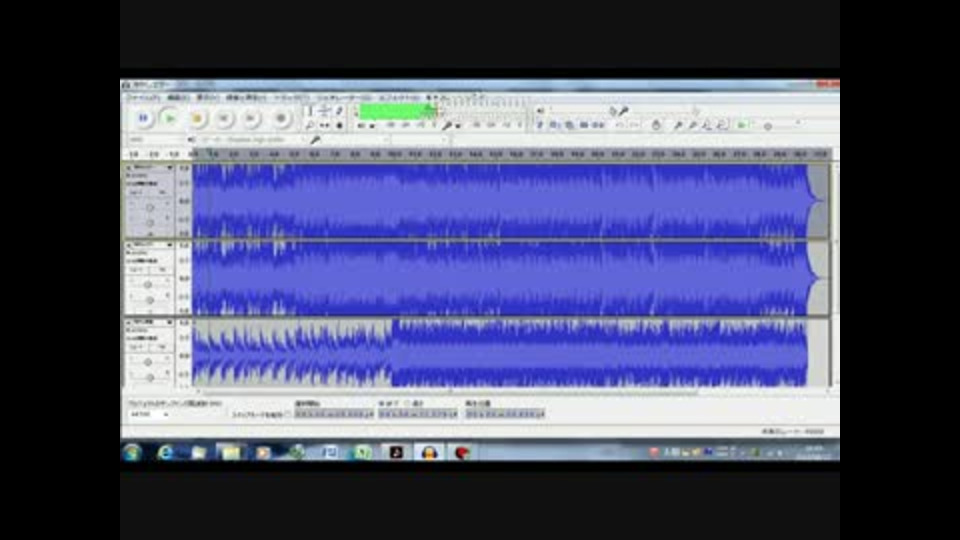Select the Selection (I-beam) tool
The height and width of the screenshot is (540, 960).
tap(310, 111)
